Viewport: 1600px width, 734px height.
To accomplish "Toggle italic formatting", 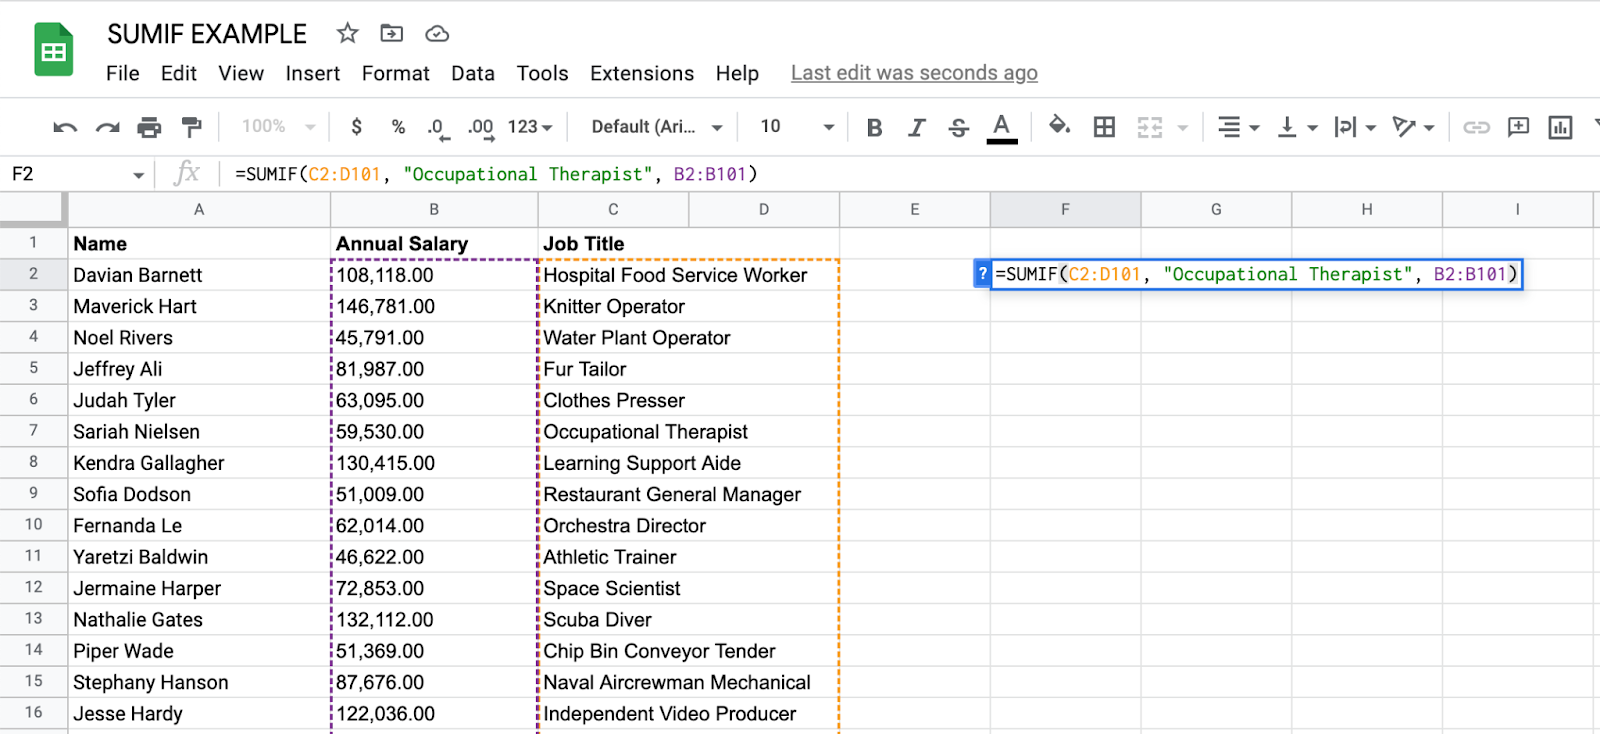I will click(916, 127).
